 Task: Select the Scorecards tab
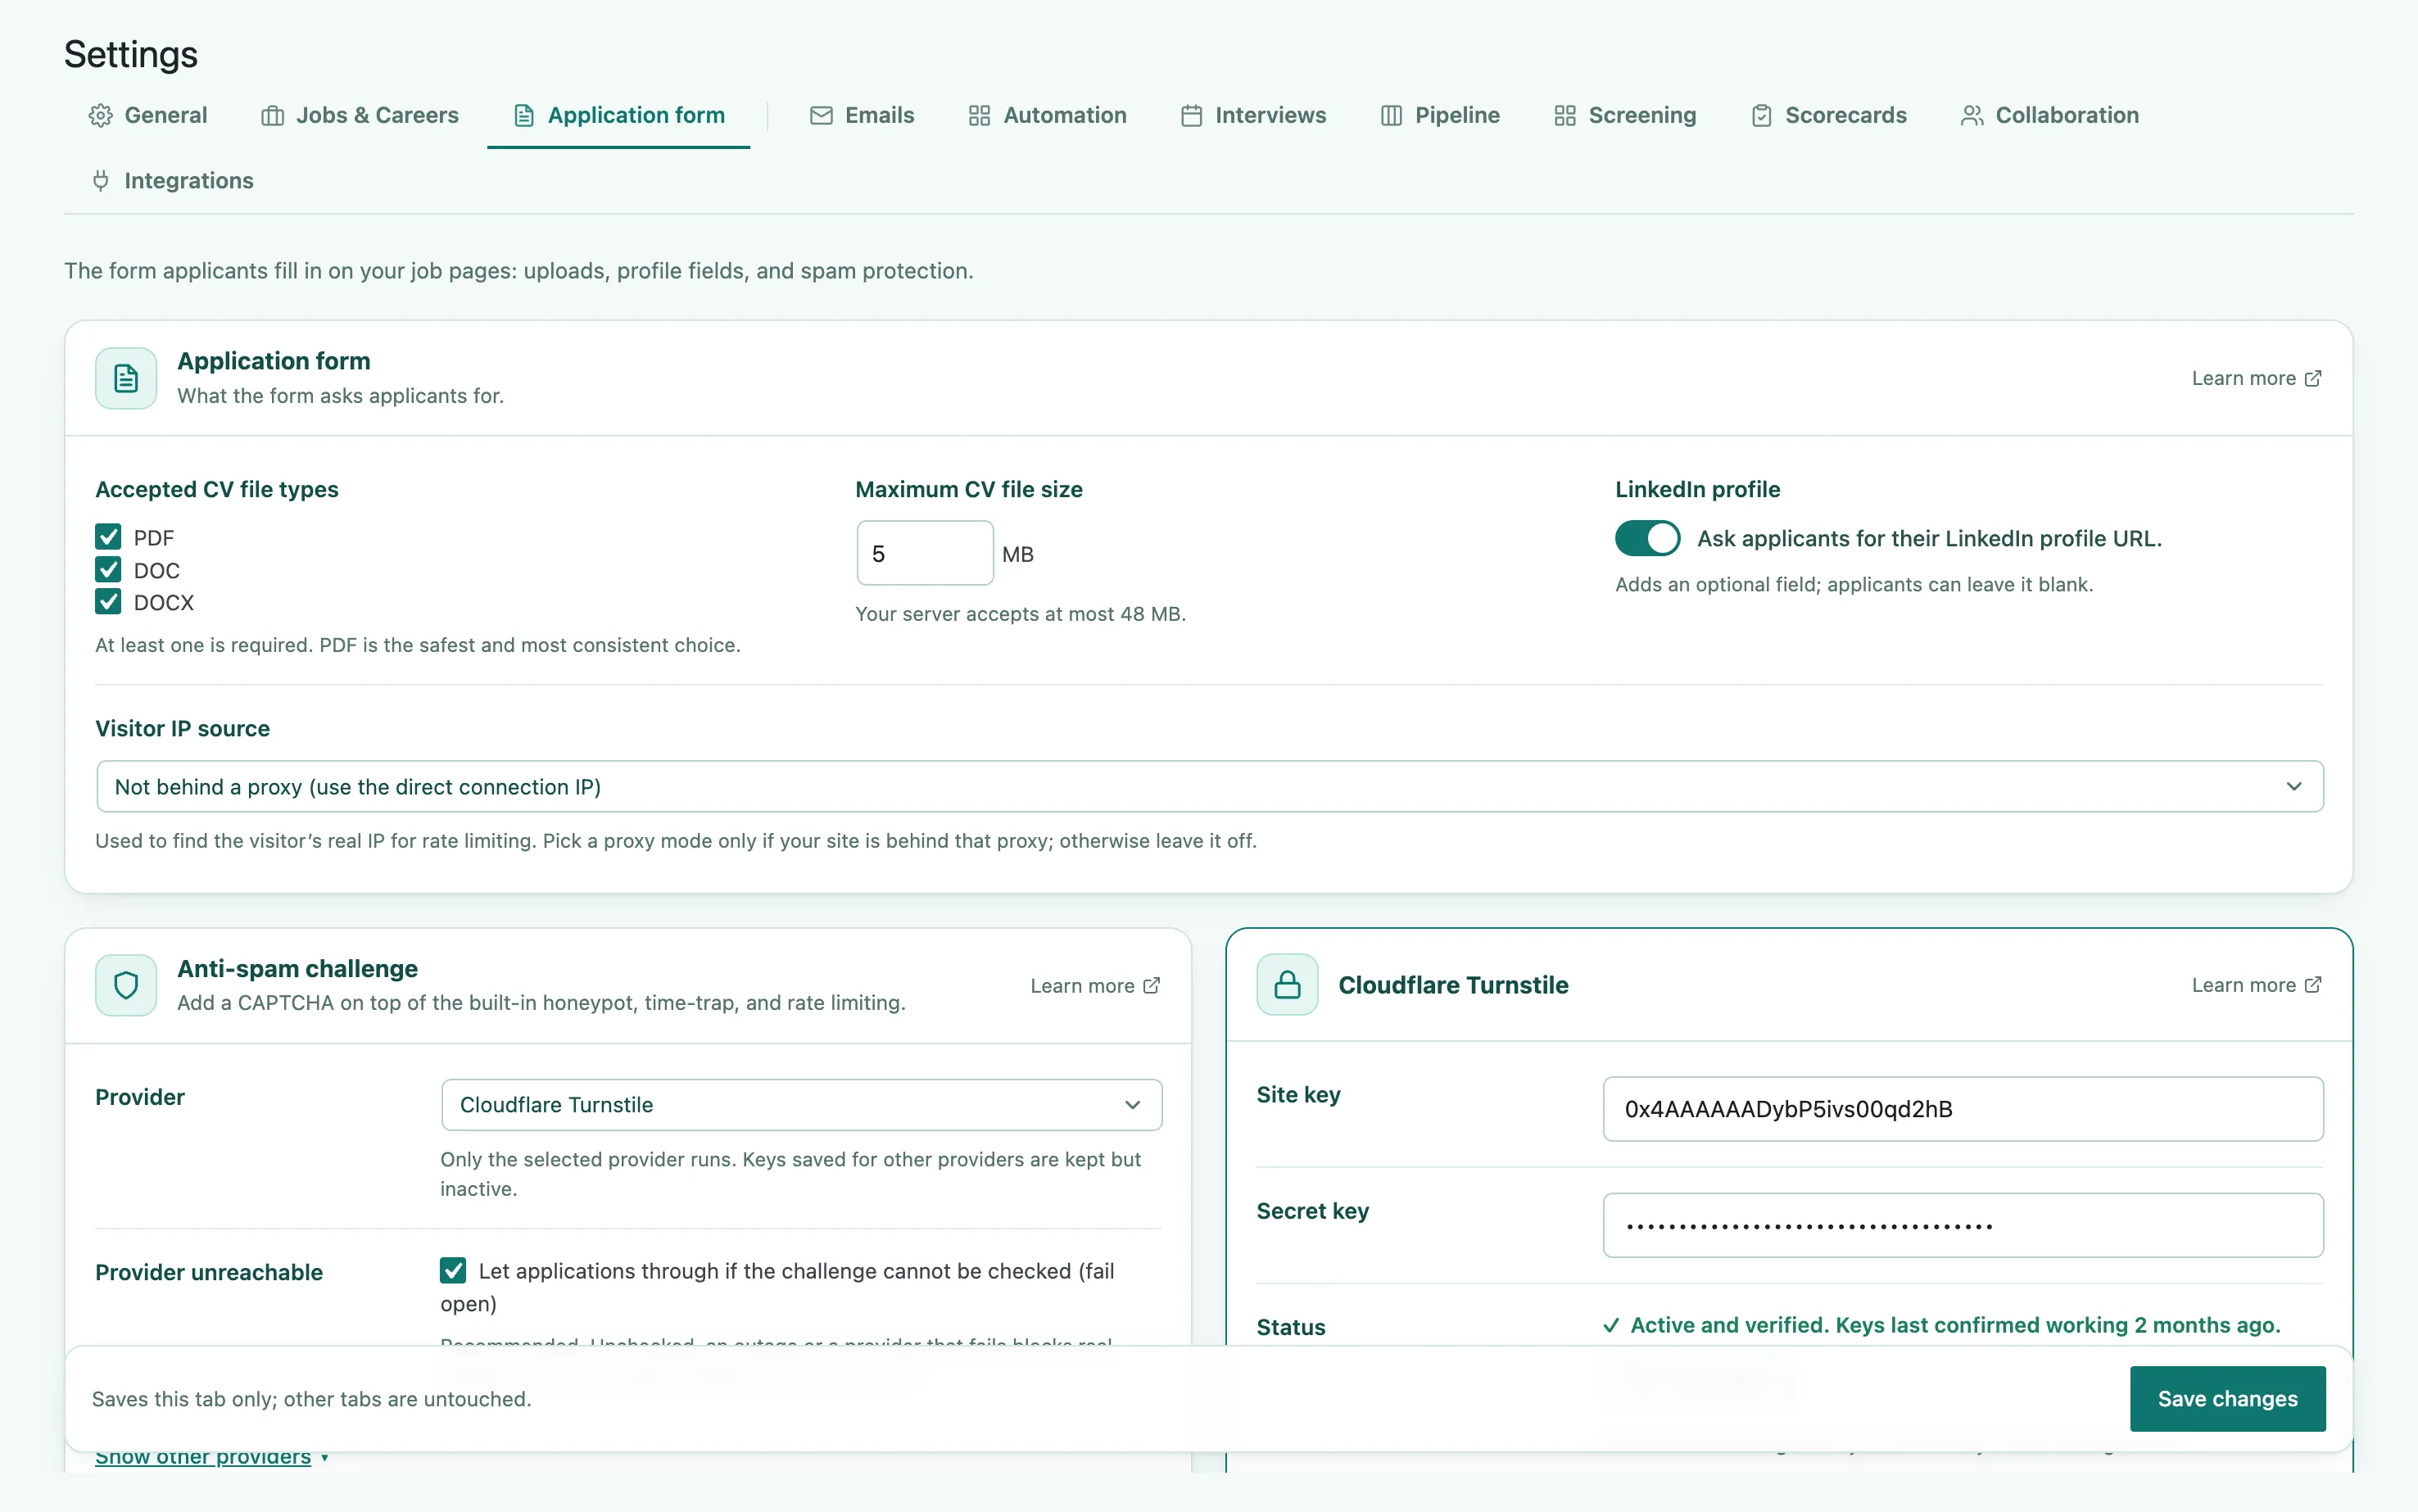pyautogui.click(x=1829, y=116)
